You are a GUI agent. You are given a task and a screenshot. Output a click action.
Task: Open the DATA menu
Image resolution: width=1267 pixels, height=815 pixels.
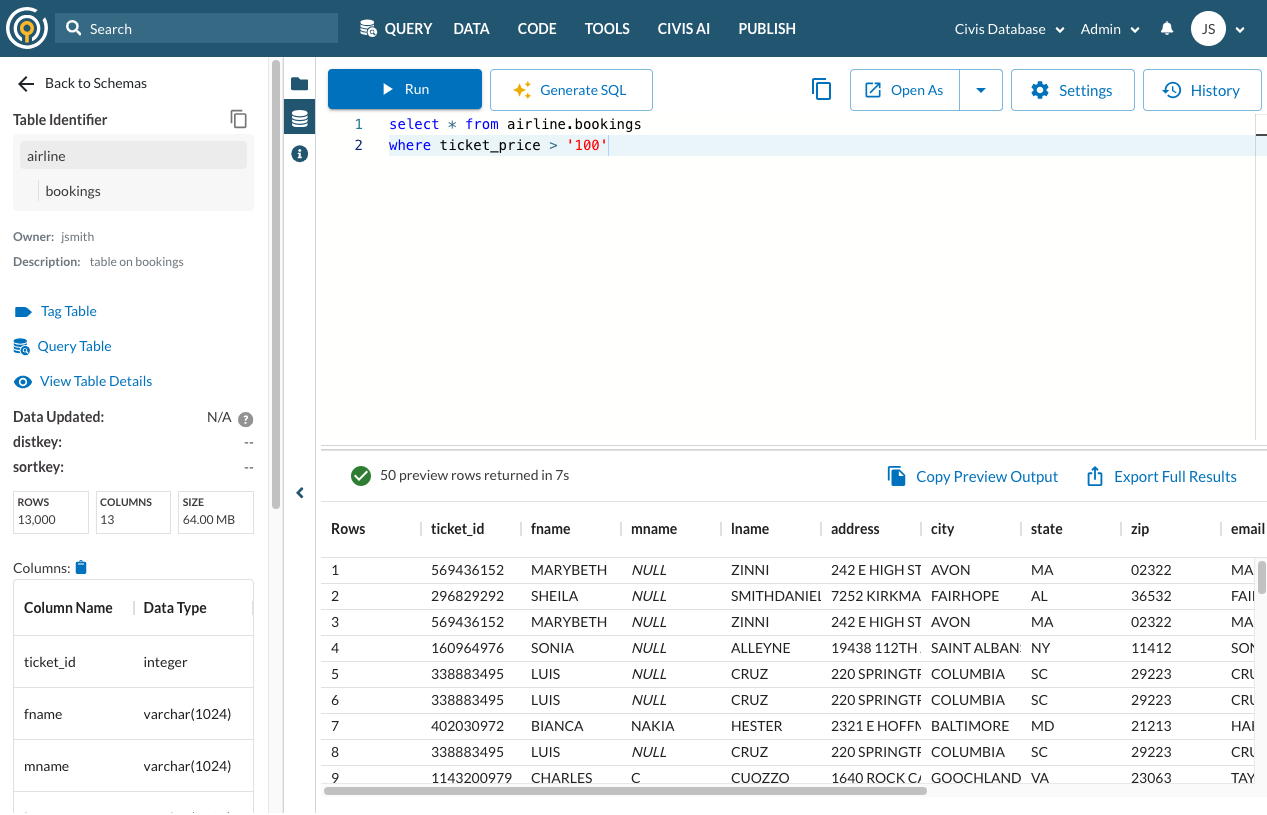click(471, 29)
